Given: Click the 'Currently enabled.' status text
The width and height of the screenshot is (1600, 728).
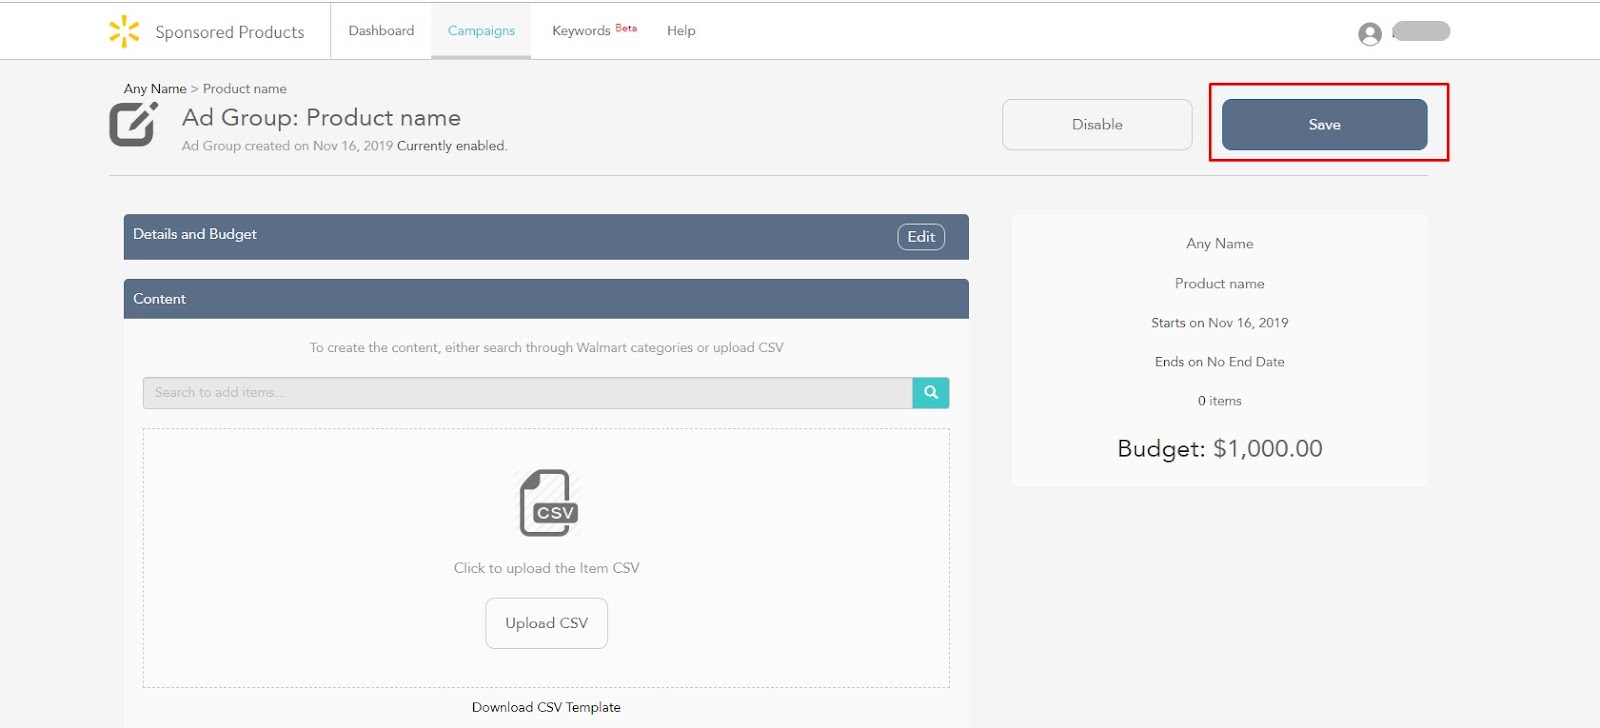Looking at the screenshot, I should tap(452, 146).
